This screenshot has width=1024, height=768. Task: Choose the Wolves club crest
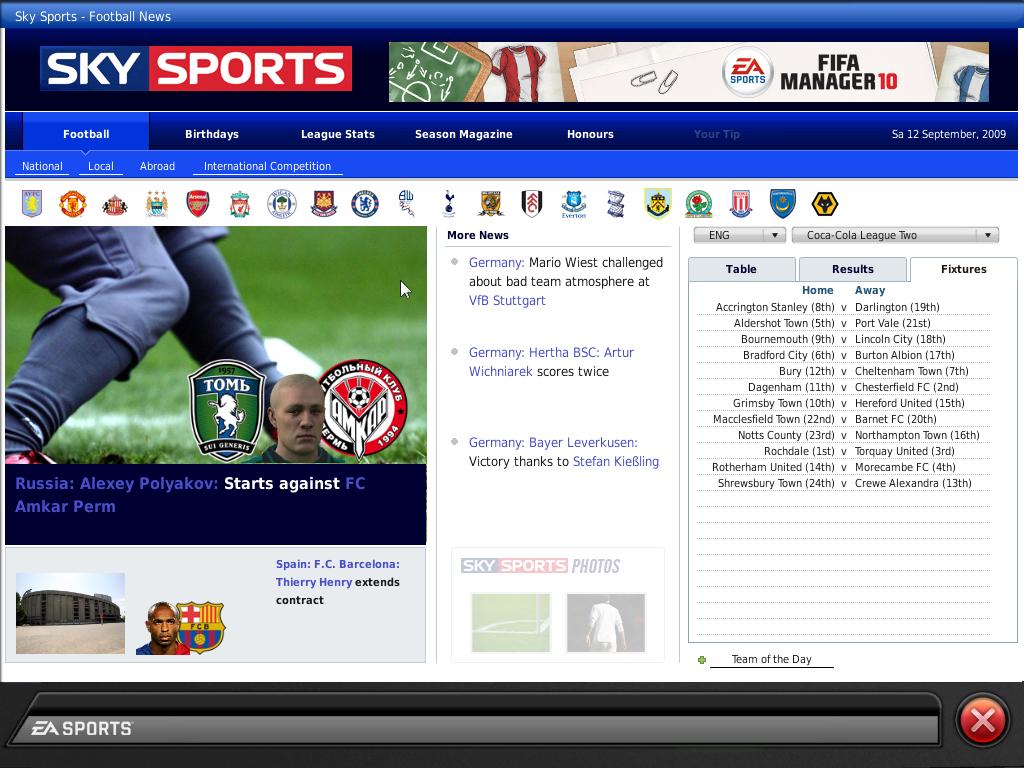(x=824, y=204)
